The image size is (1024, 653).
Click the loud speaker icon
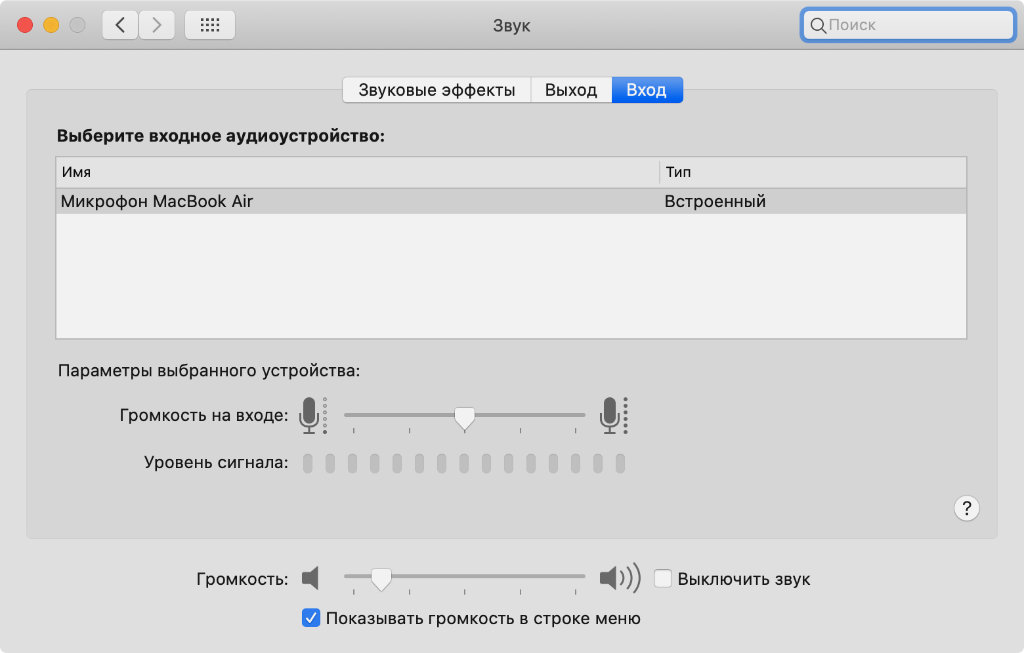click(619, 578)
